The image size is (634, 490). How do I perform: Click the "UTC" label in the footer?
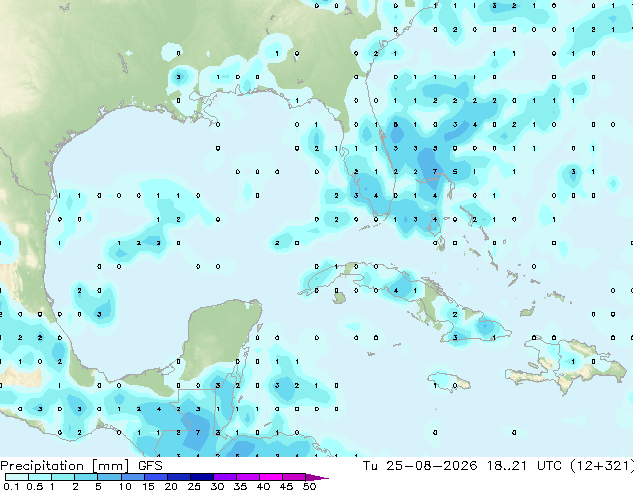click(549, 466)
